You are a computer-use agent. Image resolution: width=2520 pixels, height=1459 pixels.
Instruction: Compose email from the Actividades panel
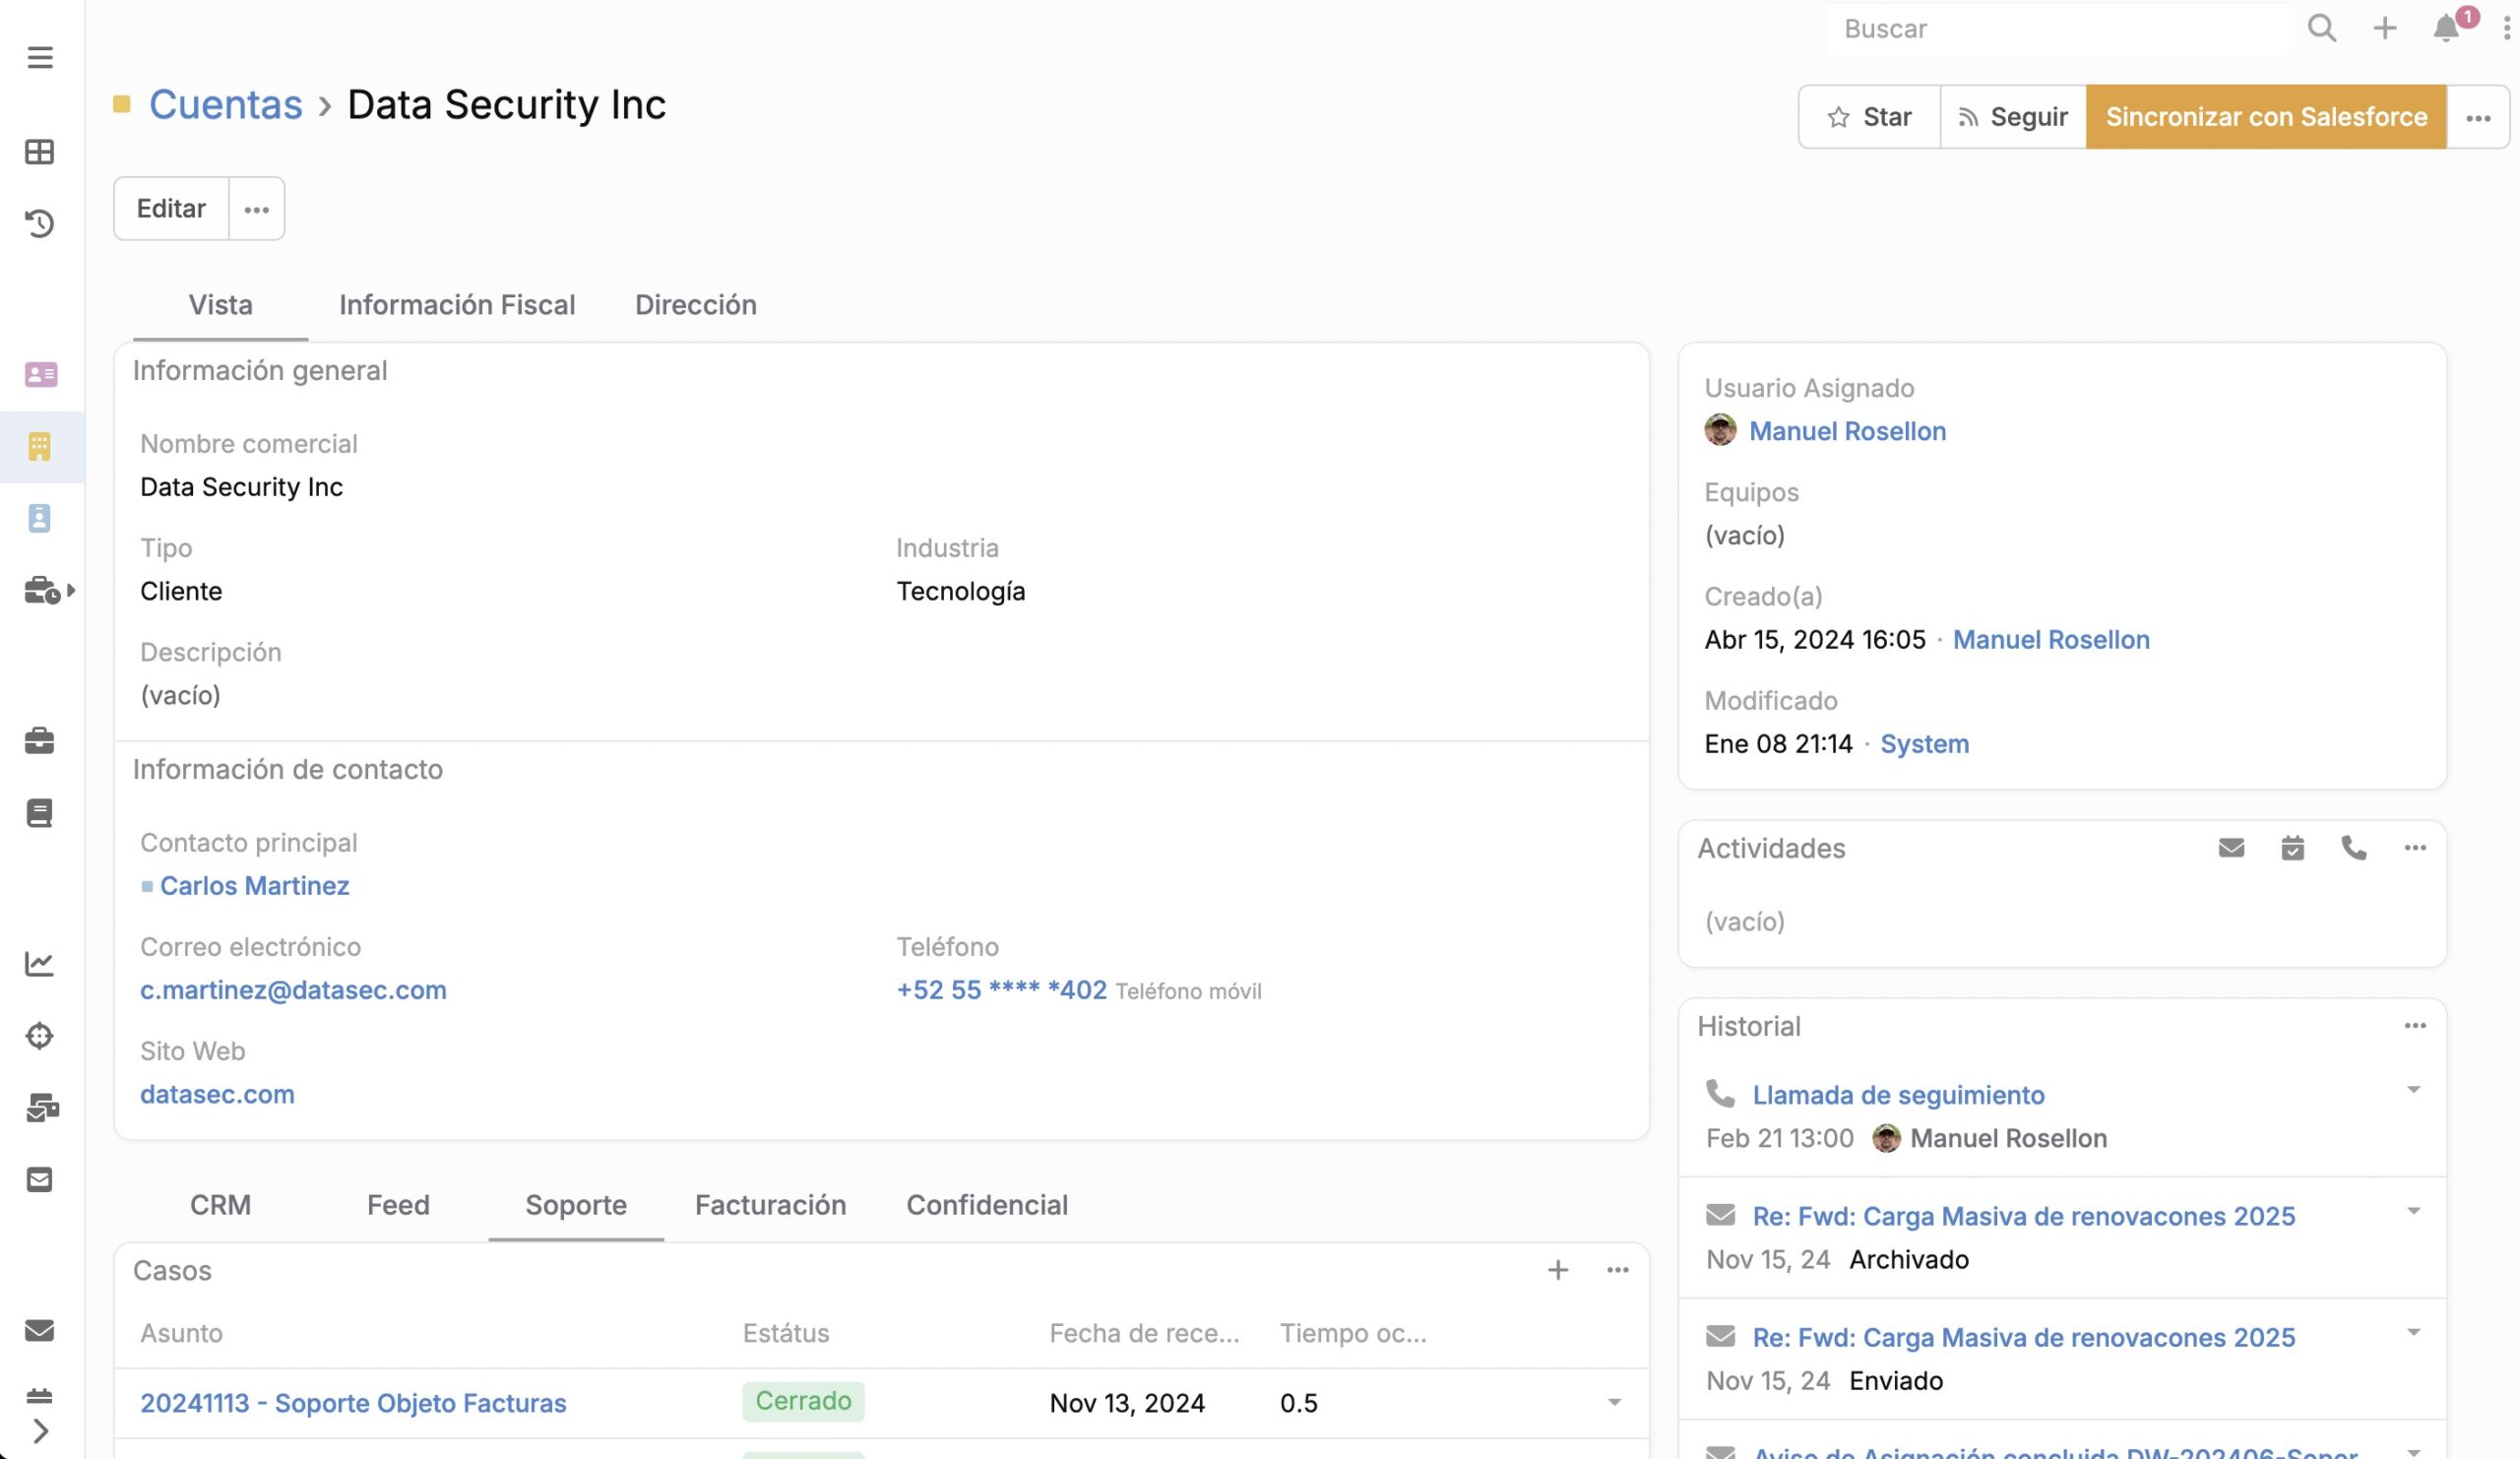tap(2231, 848)
